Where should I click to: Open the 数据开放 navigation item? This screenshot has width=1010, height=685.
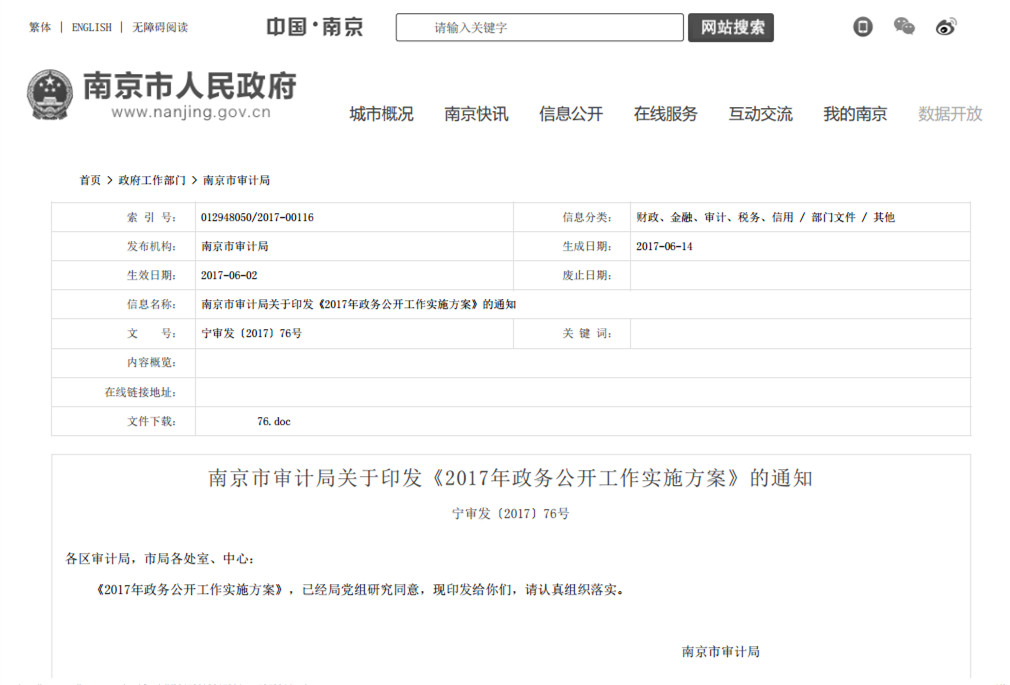point(950,114)
